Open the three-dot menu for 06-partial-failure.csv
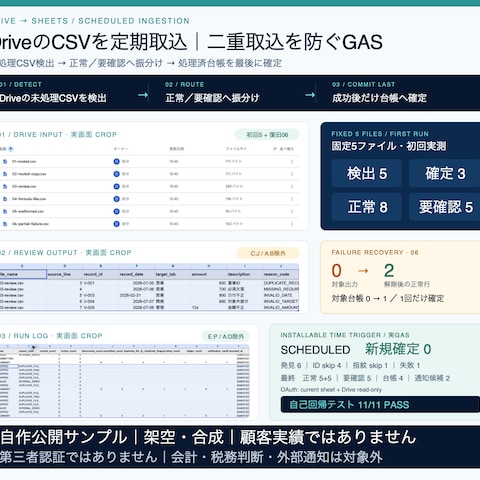This screenshot has height=480, width=480. (x=292, y=224)
